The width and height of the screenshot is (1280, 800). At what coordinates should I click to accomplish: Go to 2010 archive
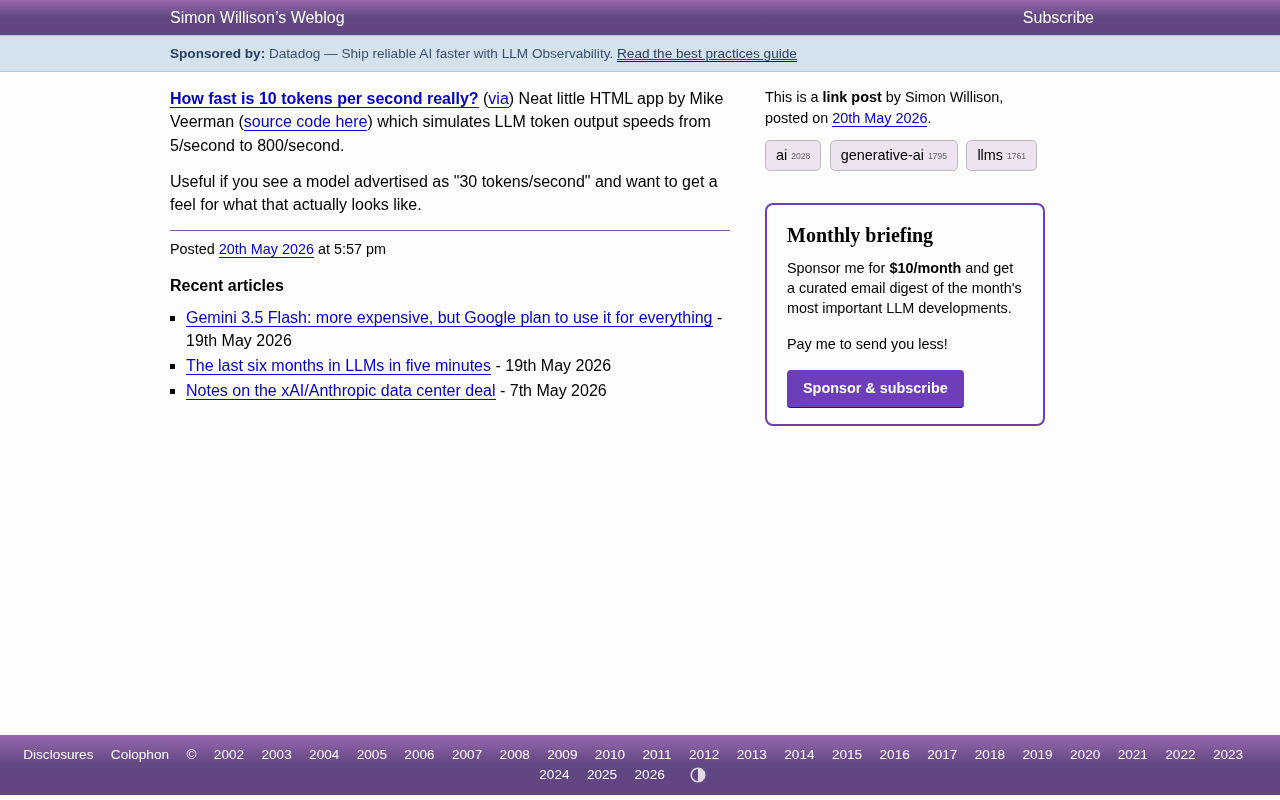pyautogui.click(x=610, y=755)
